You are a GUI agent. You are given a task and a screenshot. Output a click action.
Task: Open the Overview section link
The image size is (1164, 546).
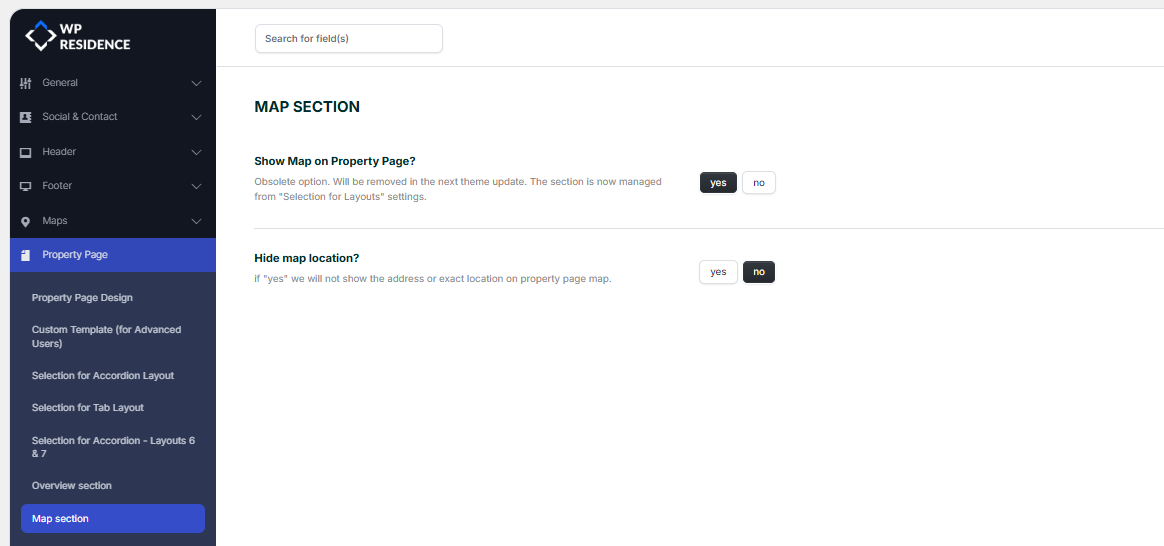[72, 485]
